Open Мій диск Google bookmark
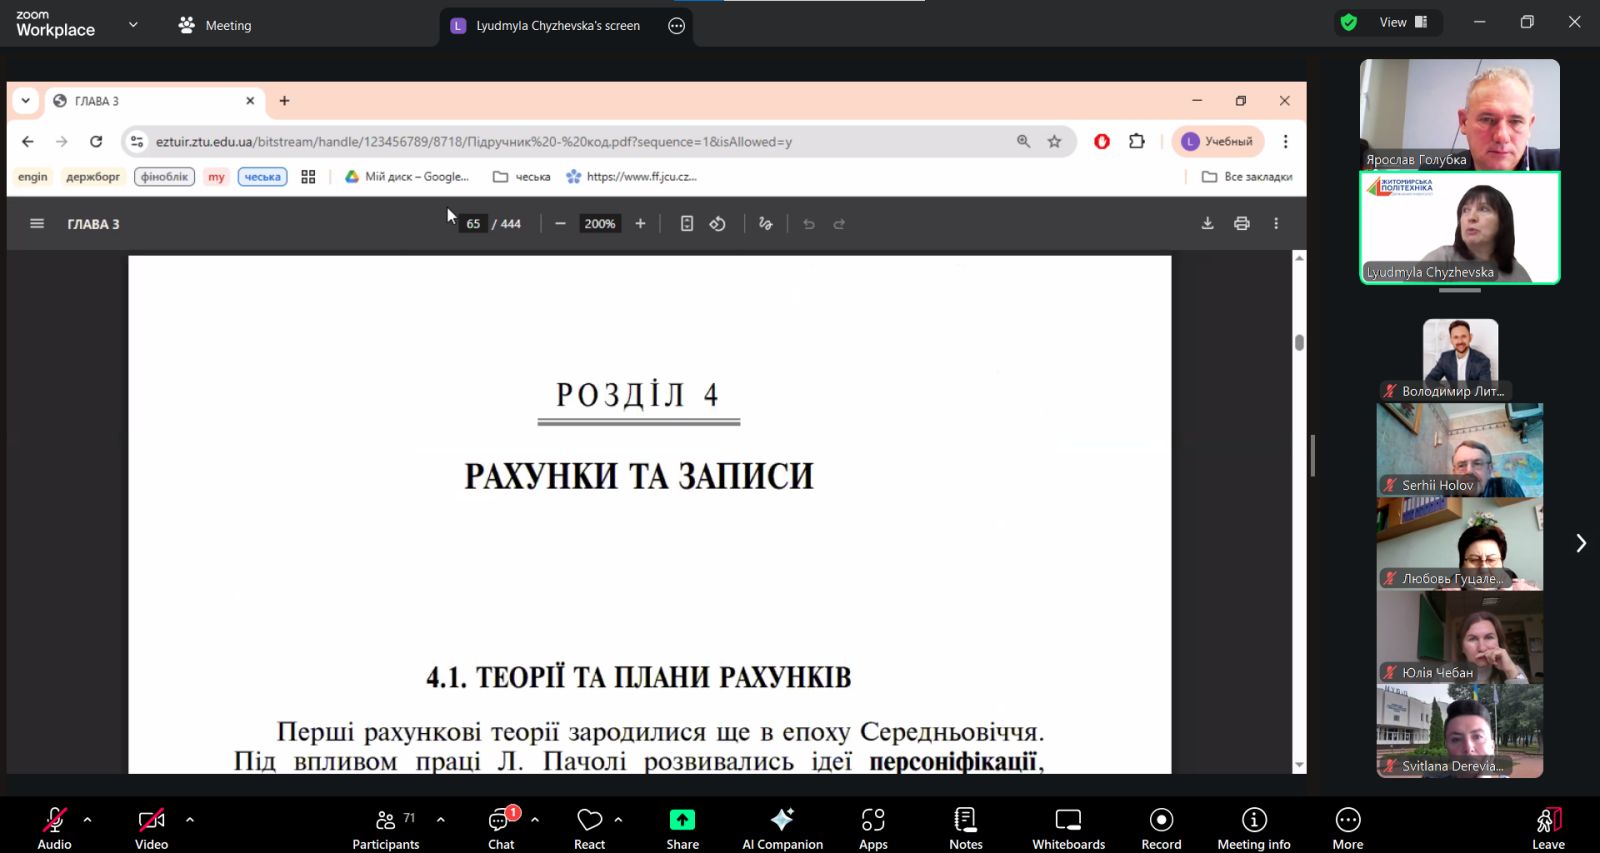Image resolution: width=1600 pixels, height=853 pixels. 407,177
